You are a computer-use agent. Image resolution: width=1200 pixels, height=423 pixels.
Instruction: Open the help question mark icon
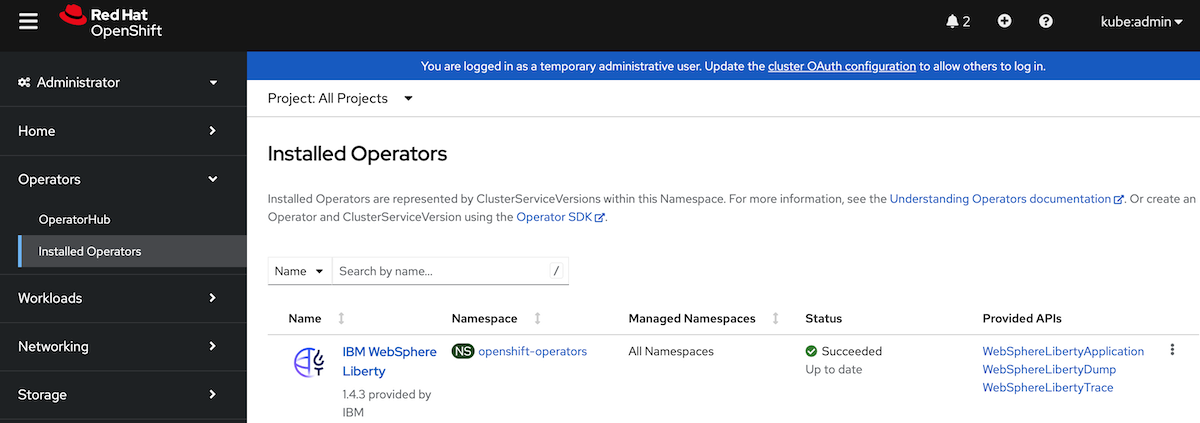1046,21
